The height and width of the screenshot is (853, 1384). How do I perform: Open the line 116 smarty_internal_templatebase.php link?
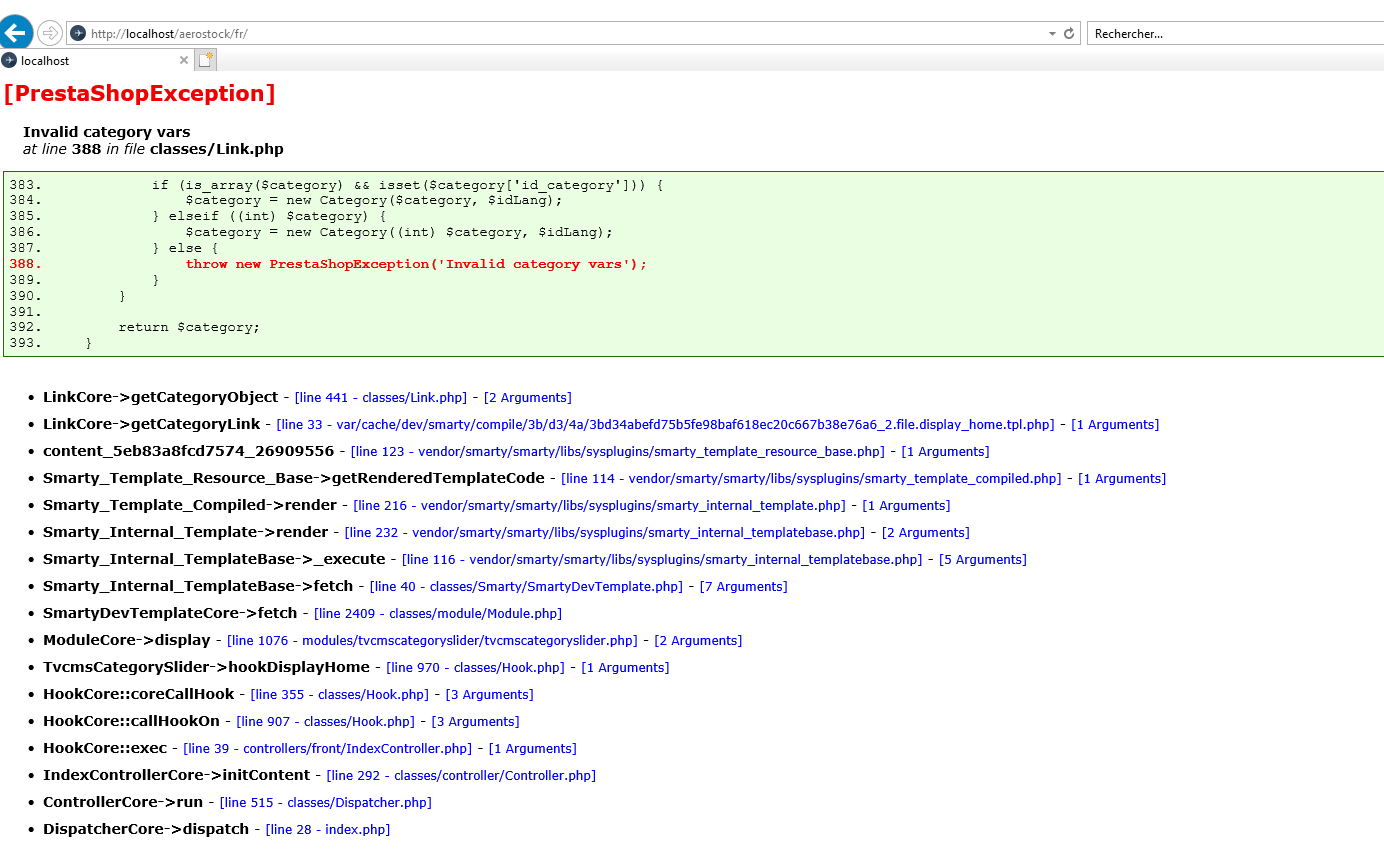(x=662, y=560)
